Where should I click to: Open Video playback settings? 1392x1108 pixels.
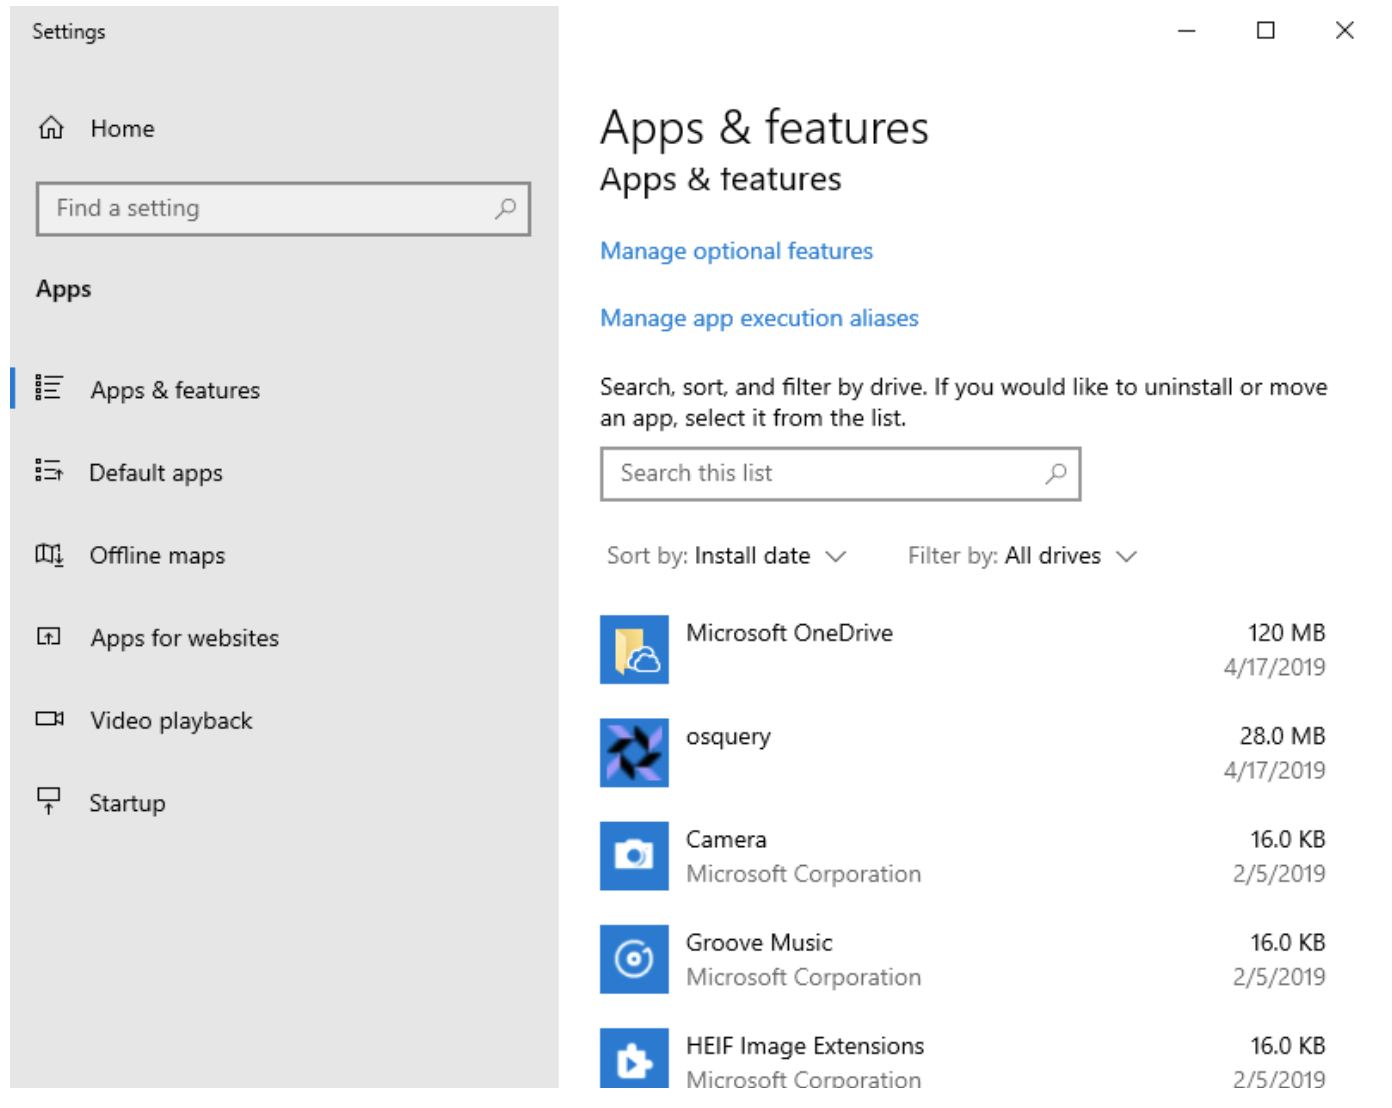[x=171, y=721]
